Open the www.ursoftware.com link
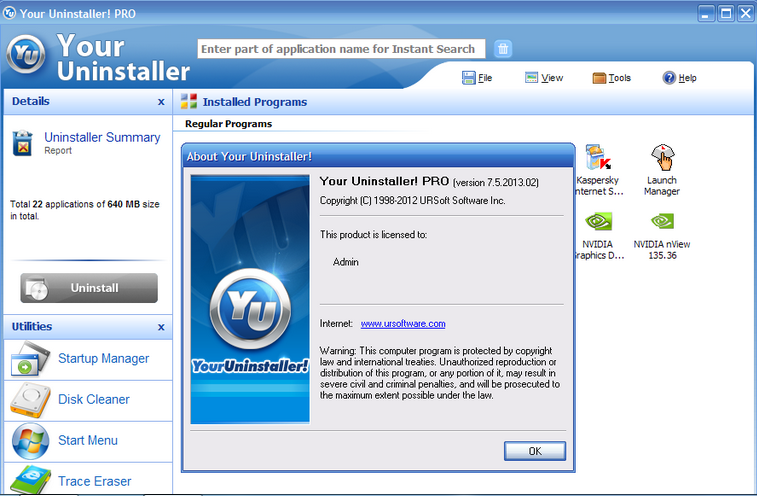 [403, 324]
